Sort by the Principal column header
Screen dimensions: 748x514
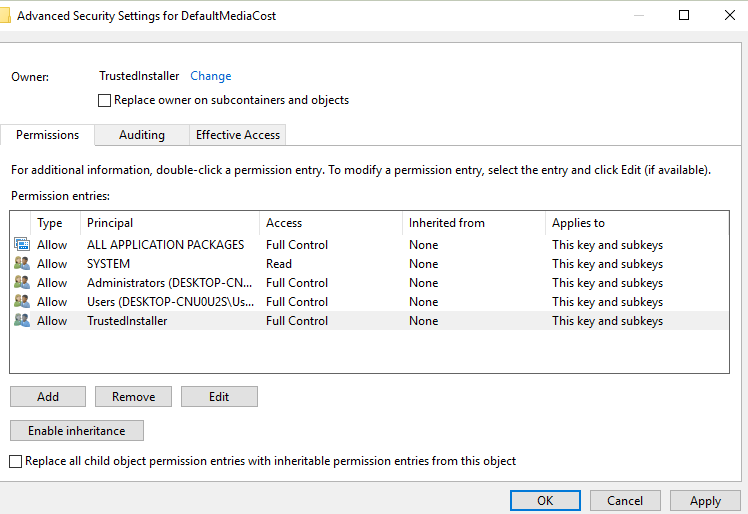[170, 223]
